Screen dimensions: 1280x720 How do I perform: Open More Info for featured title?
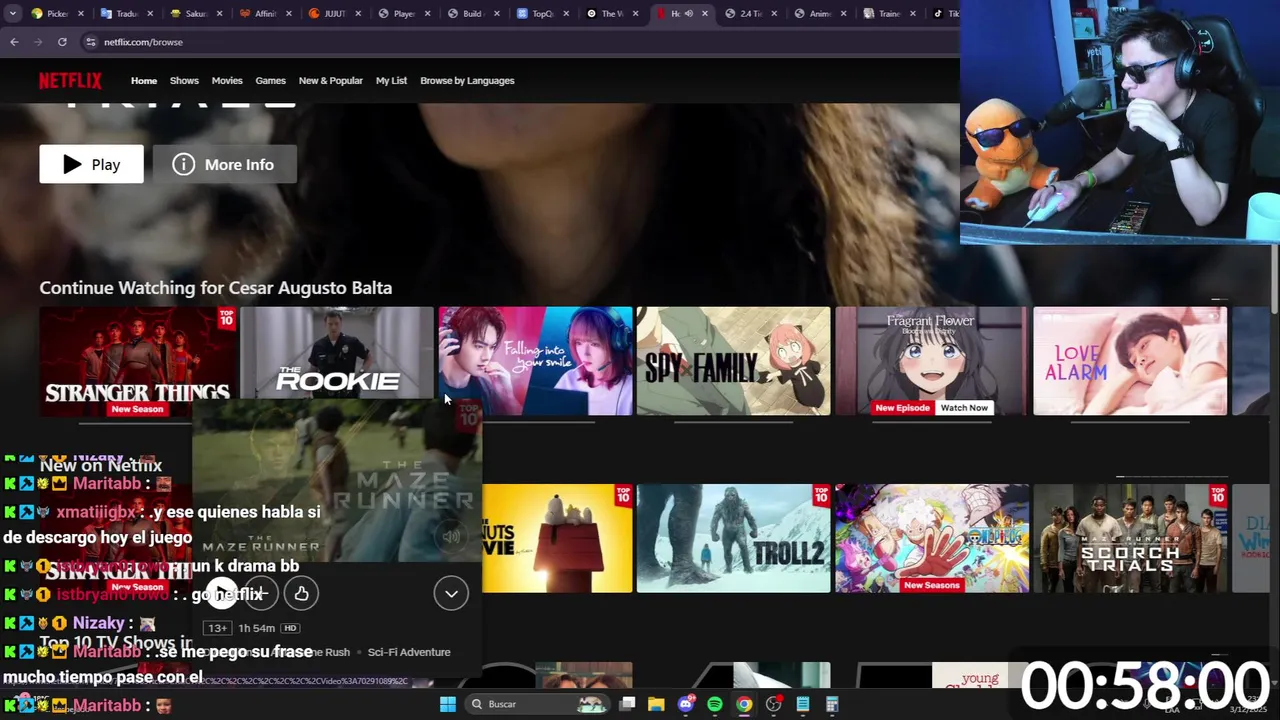(225, 164)
